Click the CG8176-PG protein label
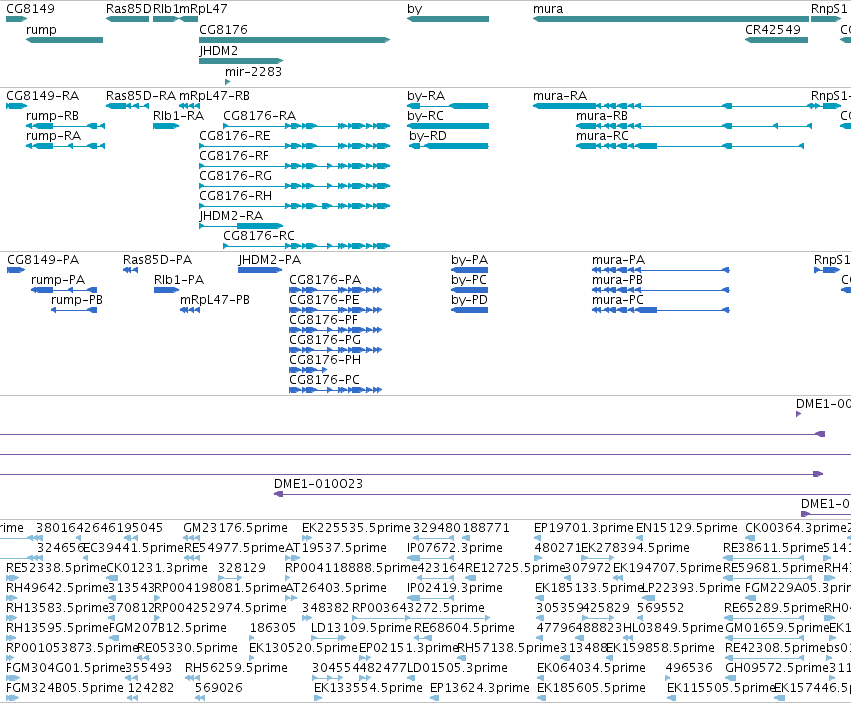Image resolution: width=851 pixels, height=703 pixels. click(325, 339)
